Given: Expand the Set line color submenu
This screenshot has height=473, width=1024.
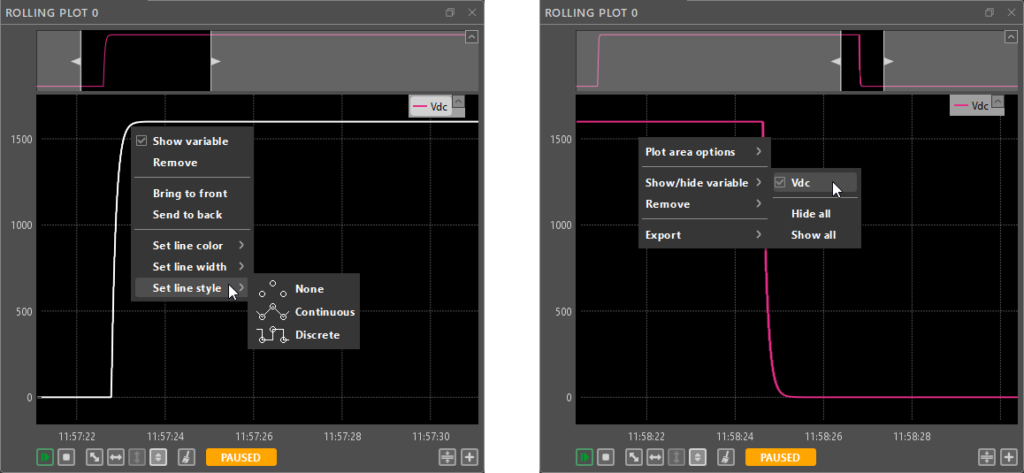Looking at the screenshot, I should (190, 245).
